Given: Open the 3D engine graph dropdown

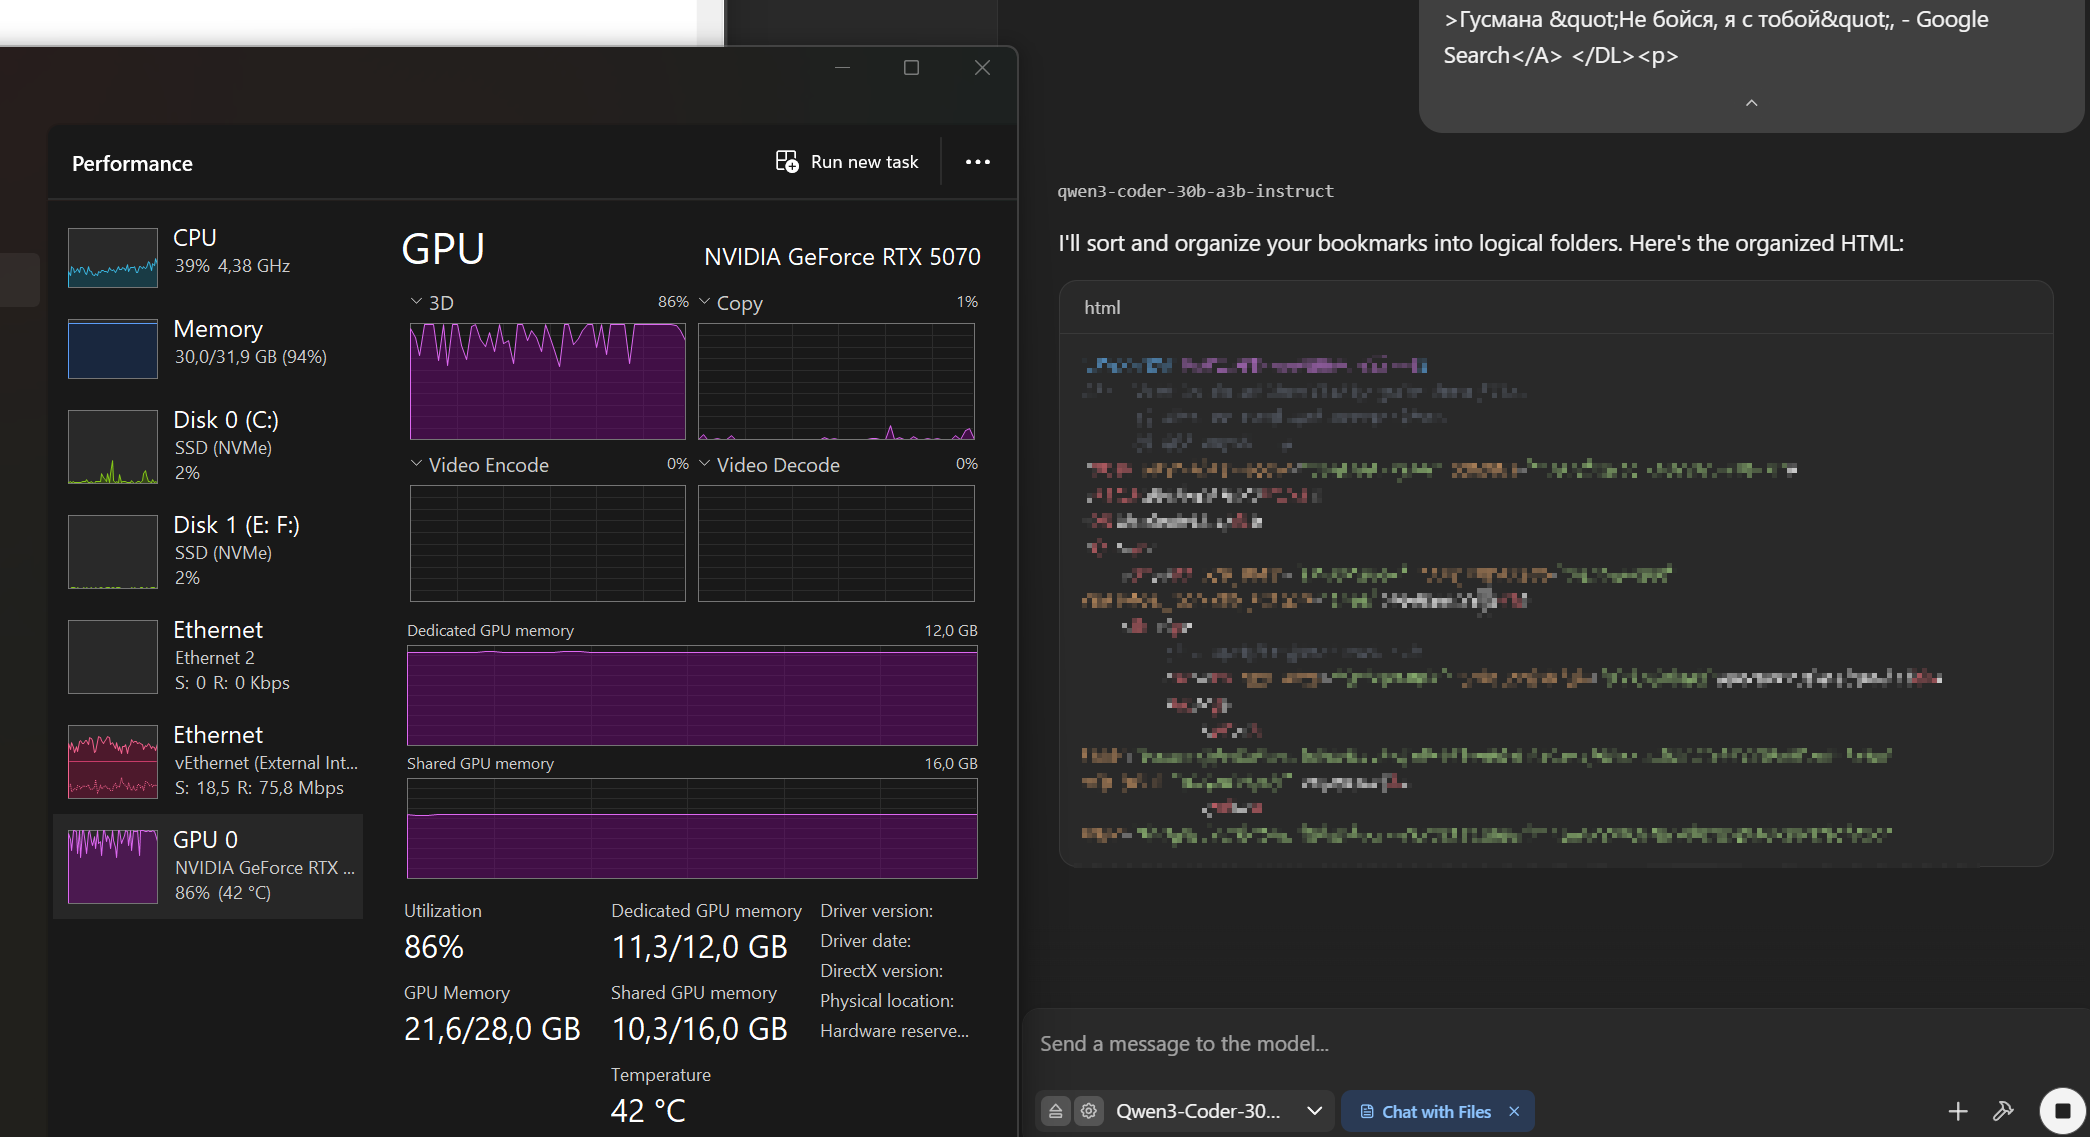Looking at the screenshot, I should (x=417, y=302).
